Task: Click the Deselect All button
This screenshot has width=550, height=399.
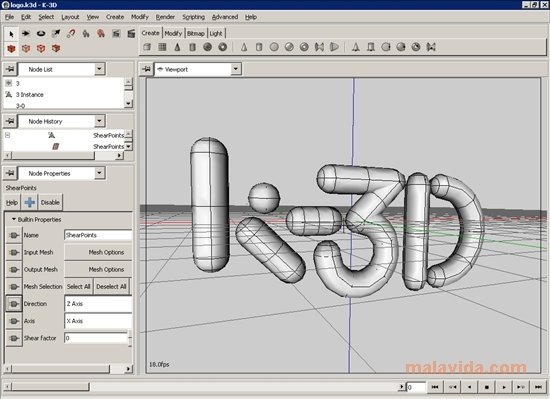Action: point(111,287)
